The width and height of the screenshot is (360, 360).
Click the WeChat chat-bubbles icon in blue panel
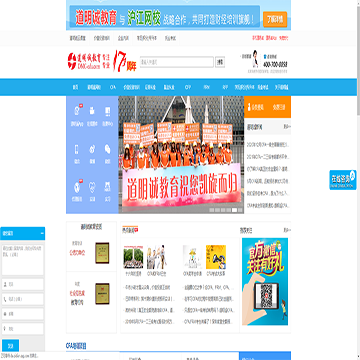(108, 149)
